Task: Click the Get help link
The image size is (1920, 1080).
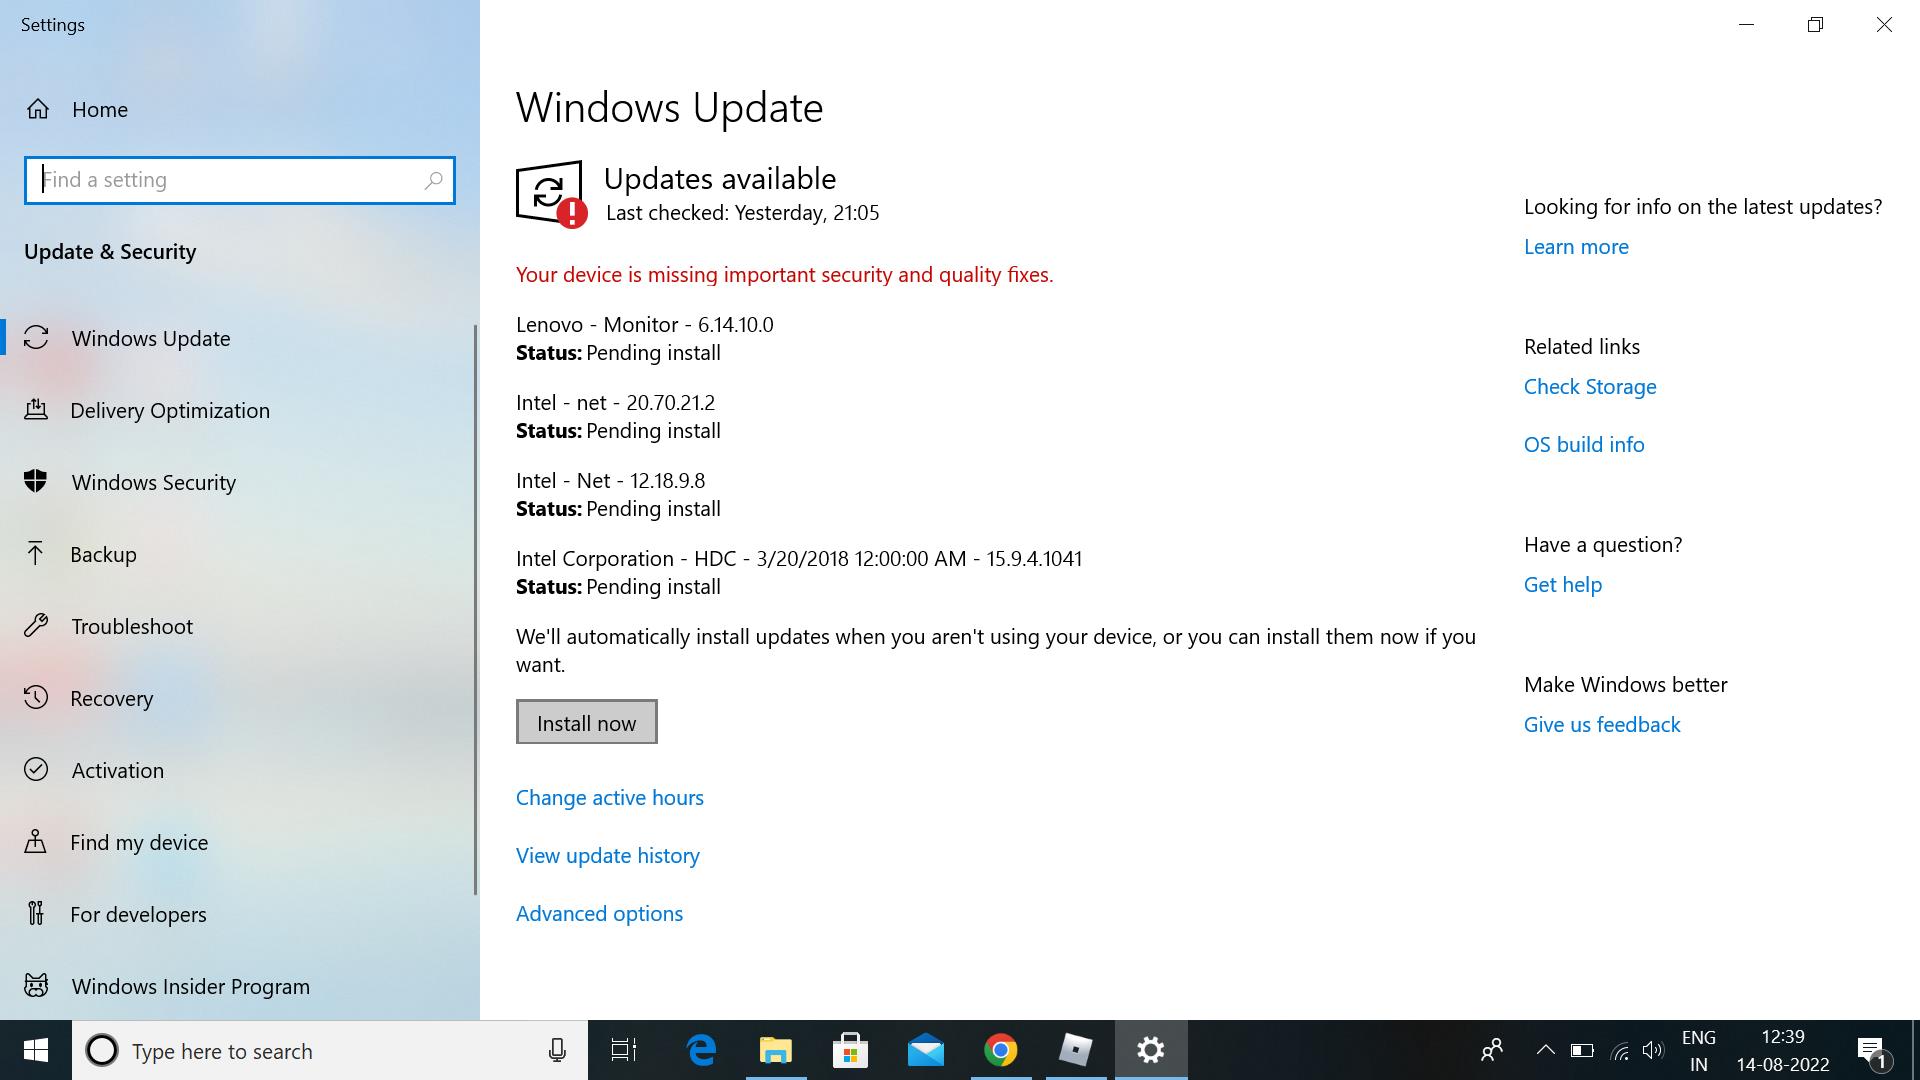Action: tap(1563, 585)
